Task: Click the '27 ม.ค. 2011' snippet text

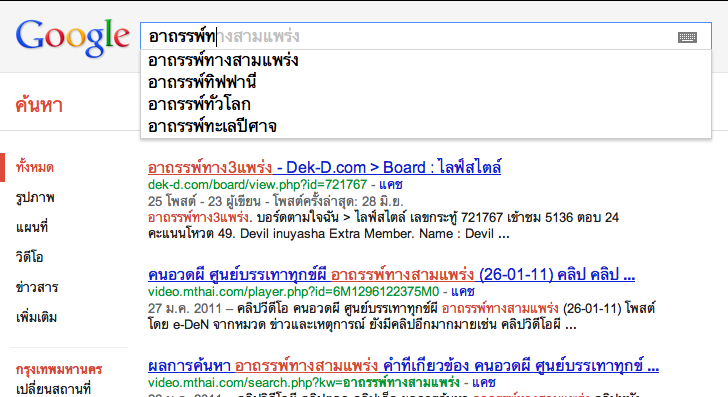Action: pos(185,308)
